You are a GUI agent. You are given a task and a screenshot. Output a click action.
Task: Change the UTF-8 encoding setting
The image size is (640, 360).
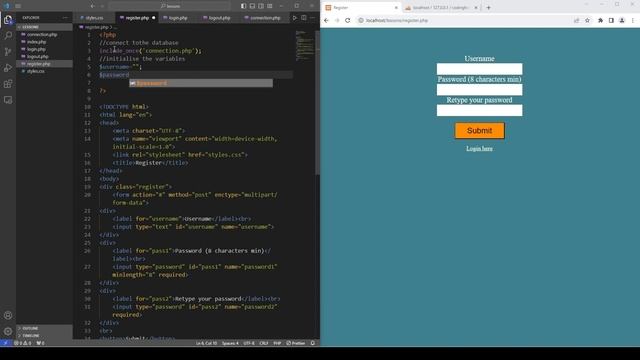click(249, 343)
